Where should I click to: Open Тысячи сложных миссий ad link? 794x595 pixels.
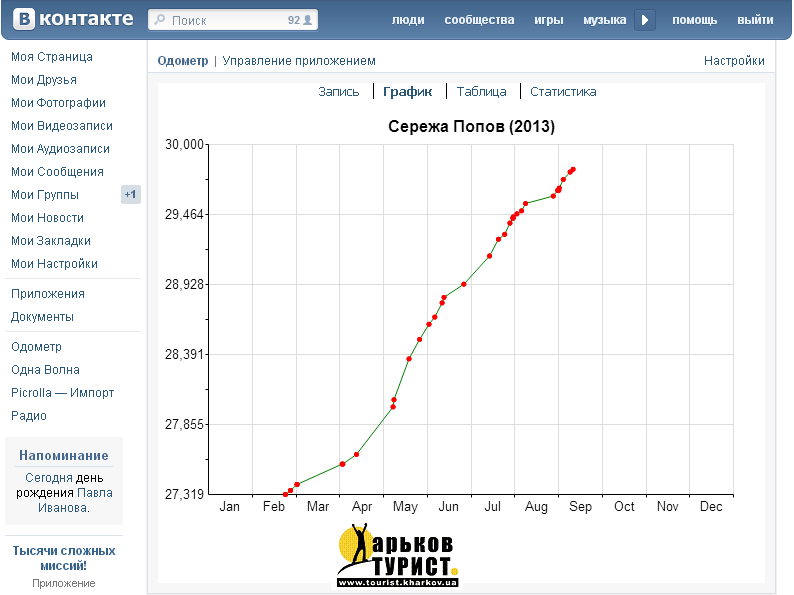tap(64, 558)
